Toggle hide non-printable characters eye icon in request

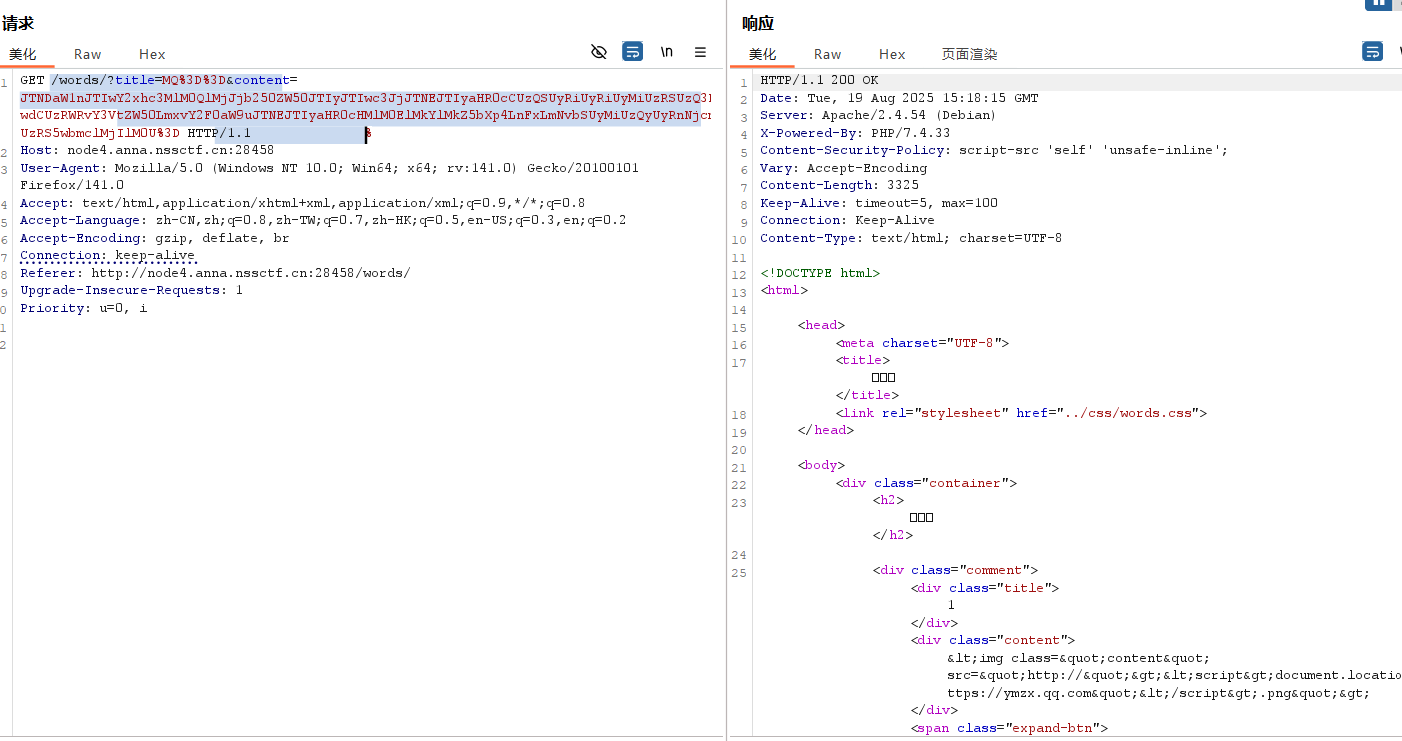point(599,52)
